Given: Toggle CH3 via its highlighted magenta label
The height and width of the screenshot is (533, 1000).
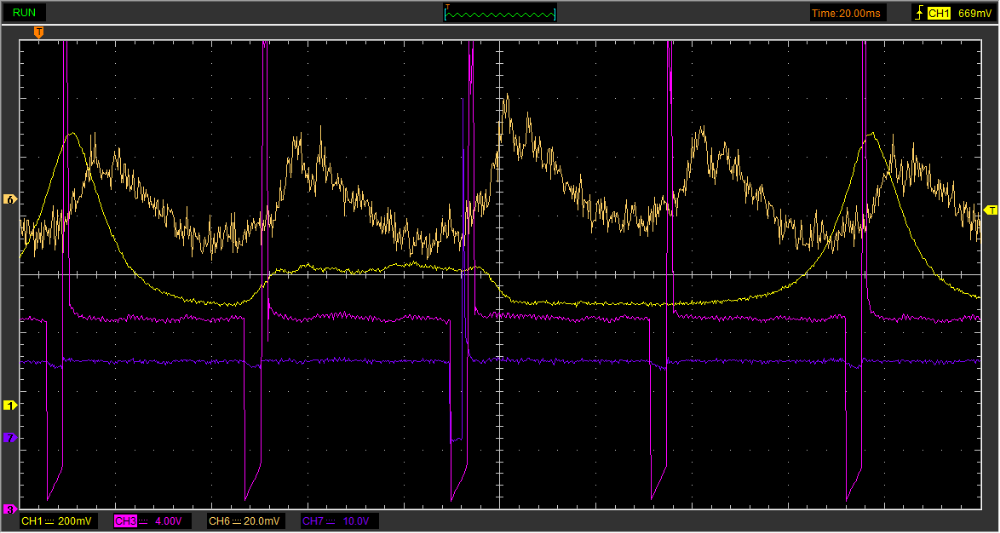Looking at the screenshot, I should 125,521.
